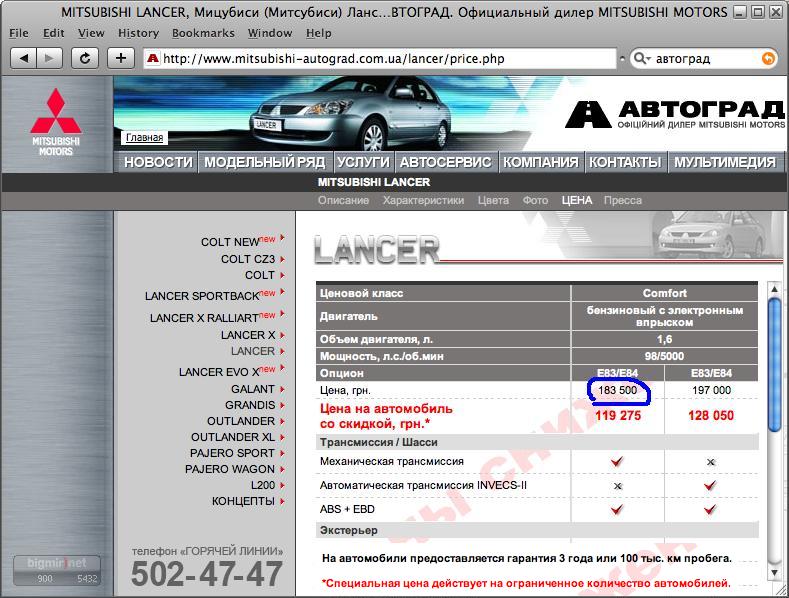Click the site favicon in address bar
Image resolution: width=789 pixels, height=598 pixels.
152,58
